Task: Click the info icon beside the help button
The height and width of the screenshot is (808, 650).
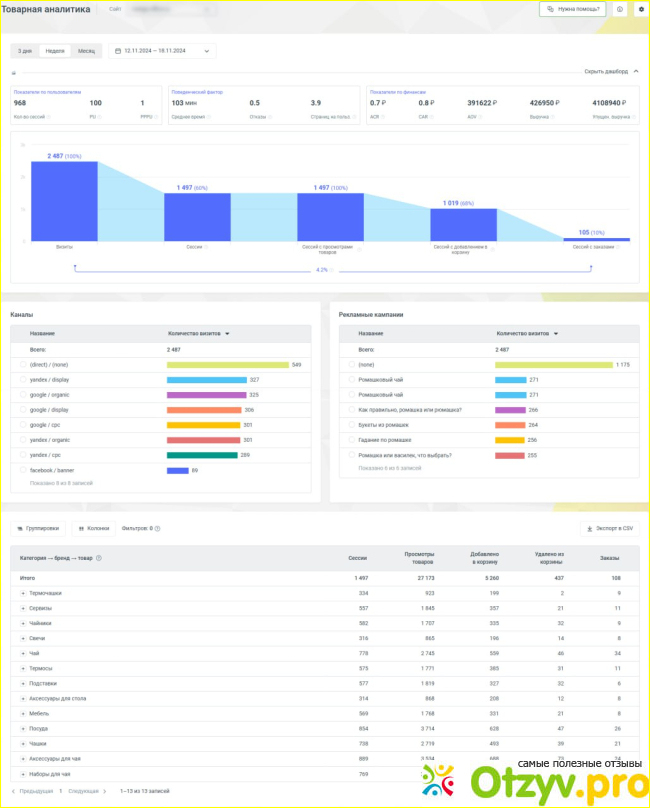Action: [620, 9]
